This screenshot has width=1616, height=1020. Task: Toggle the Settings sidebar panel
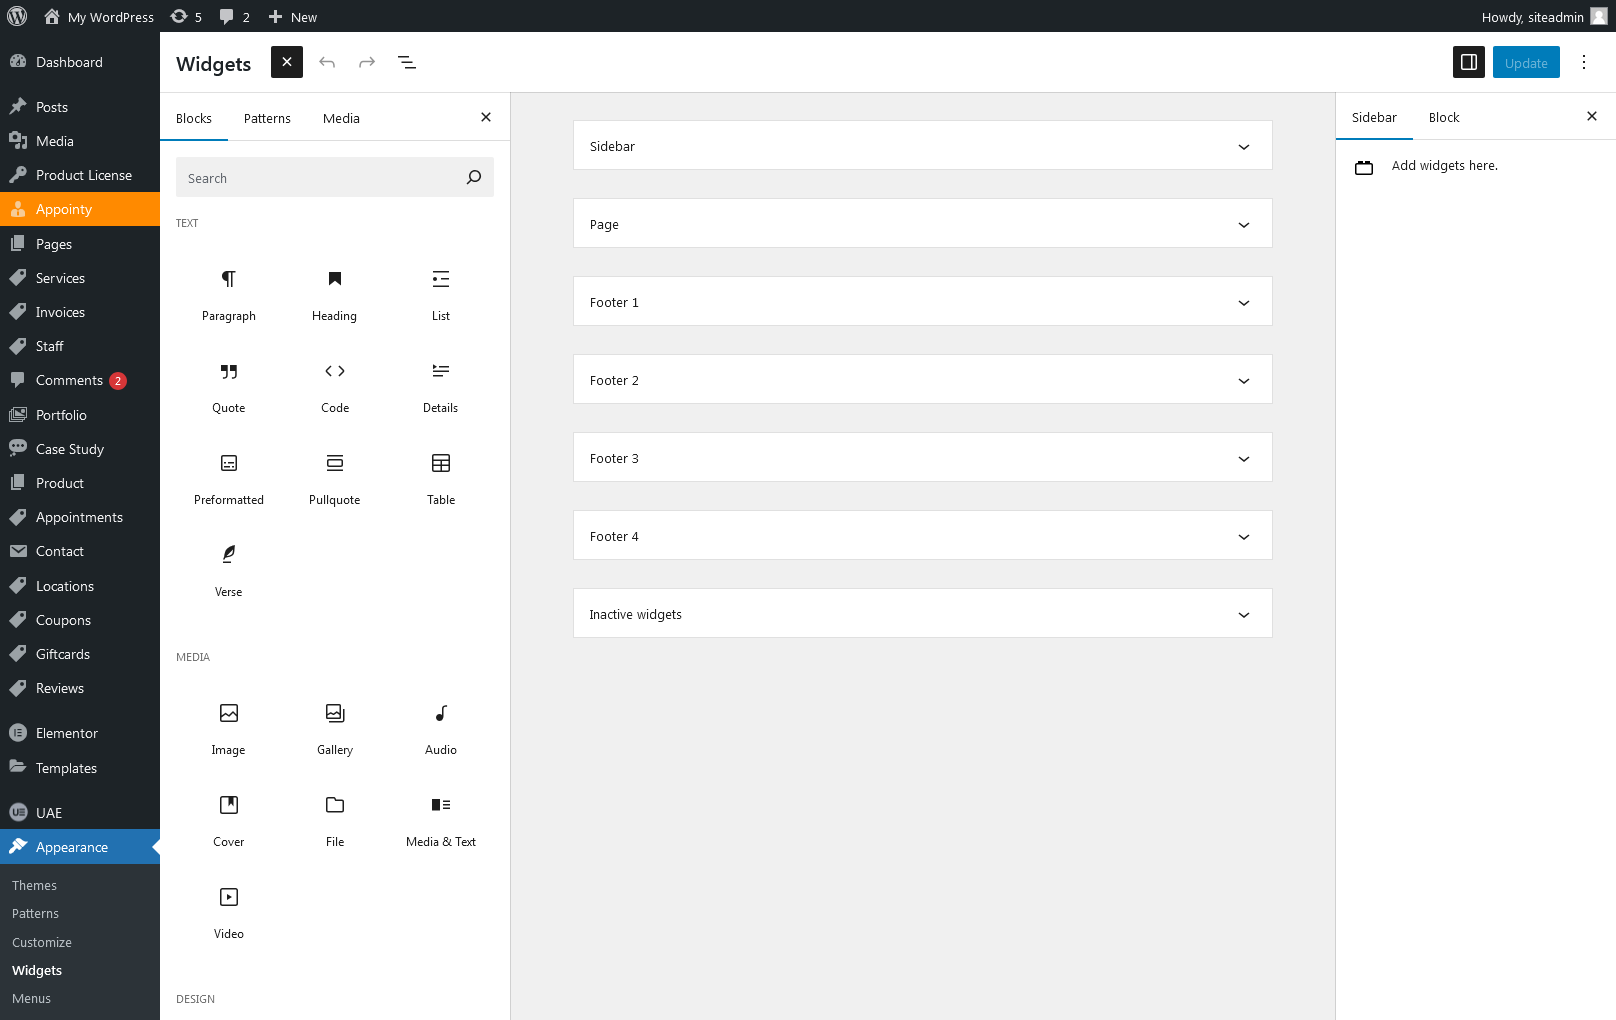(x=1468, y=63)
